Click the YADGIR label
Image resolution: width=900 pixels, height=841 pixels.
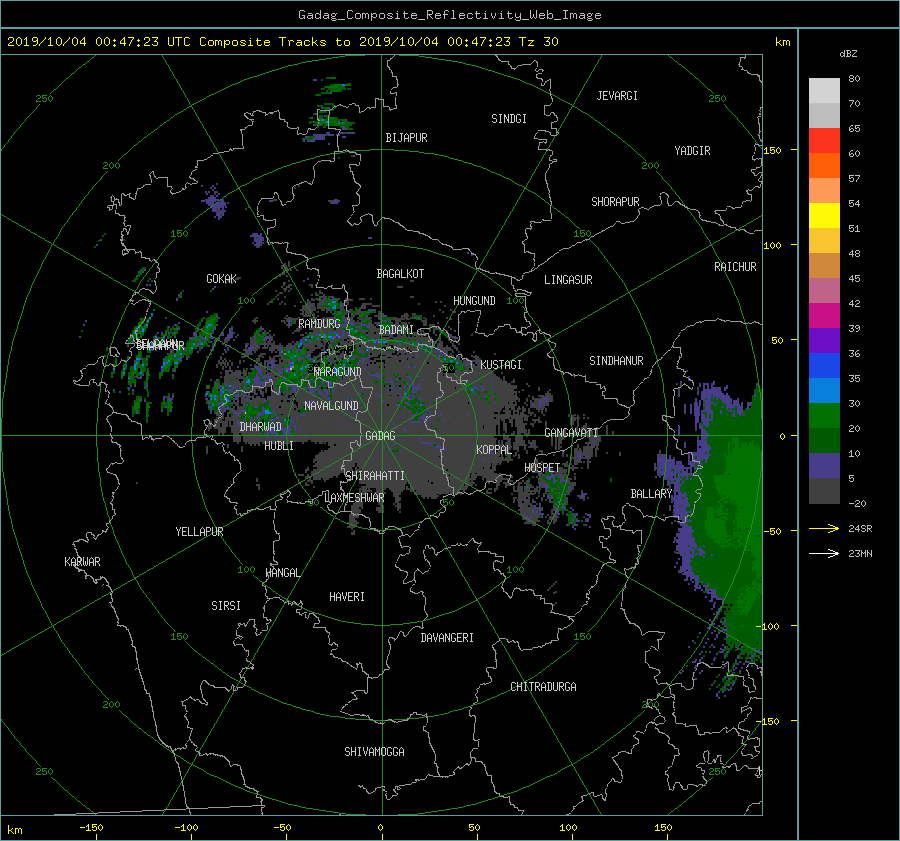692,151
